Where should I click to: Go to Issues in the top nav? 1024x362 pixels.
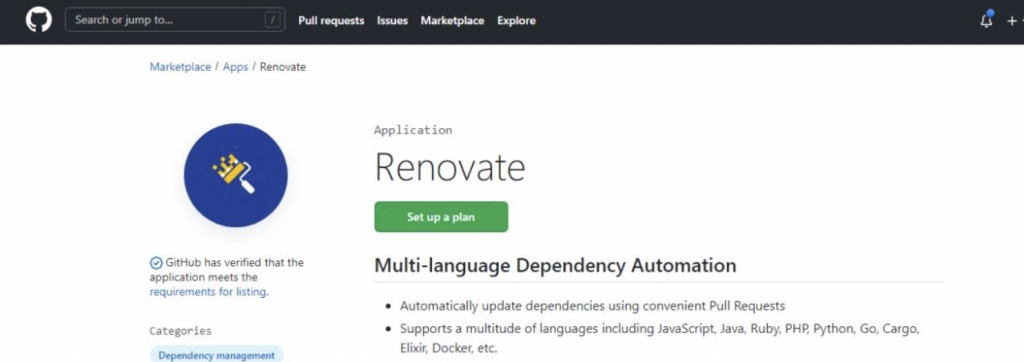(392, 20)
